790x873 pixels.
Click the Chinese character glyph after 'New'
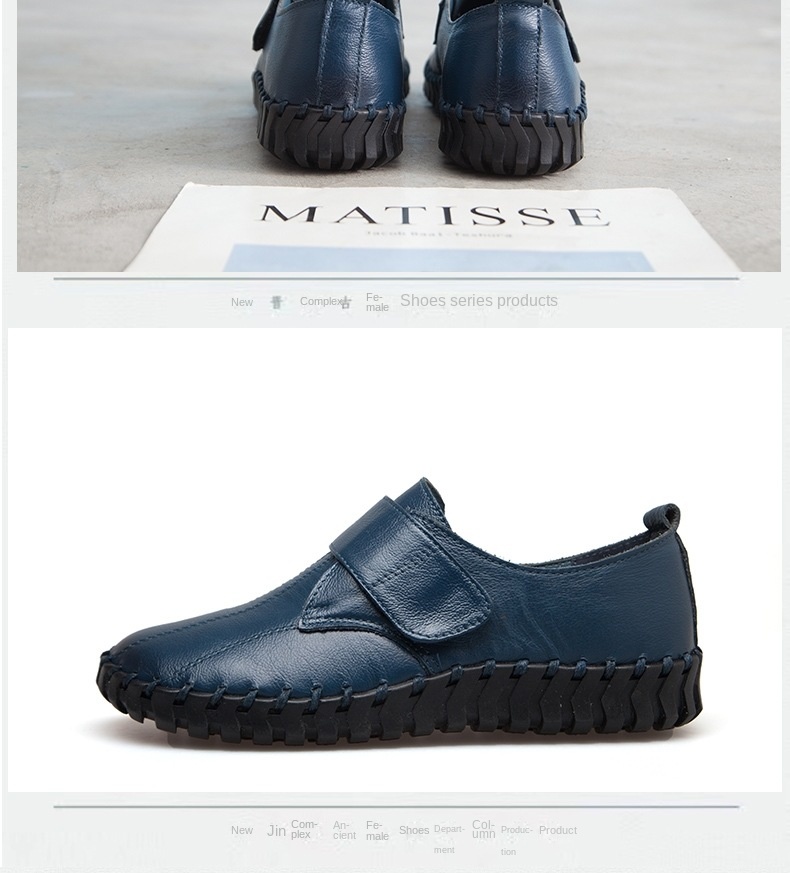point(276,302)
